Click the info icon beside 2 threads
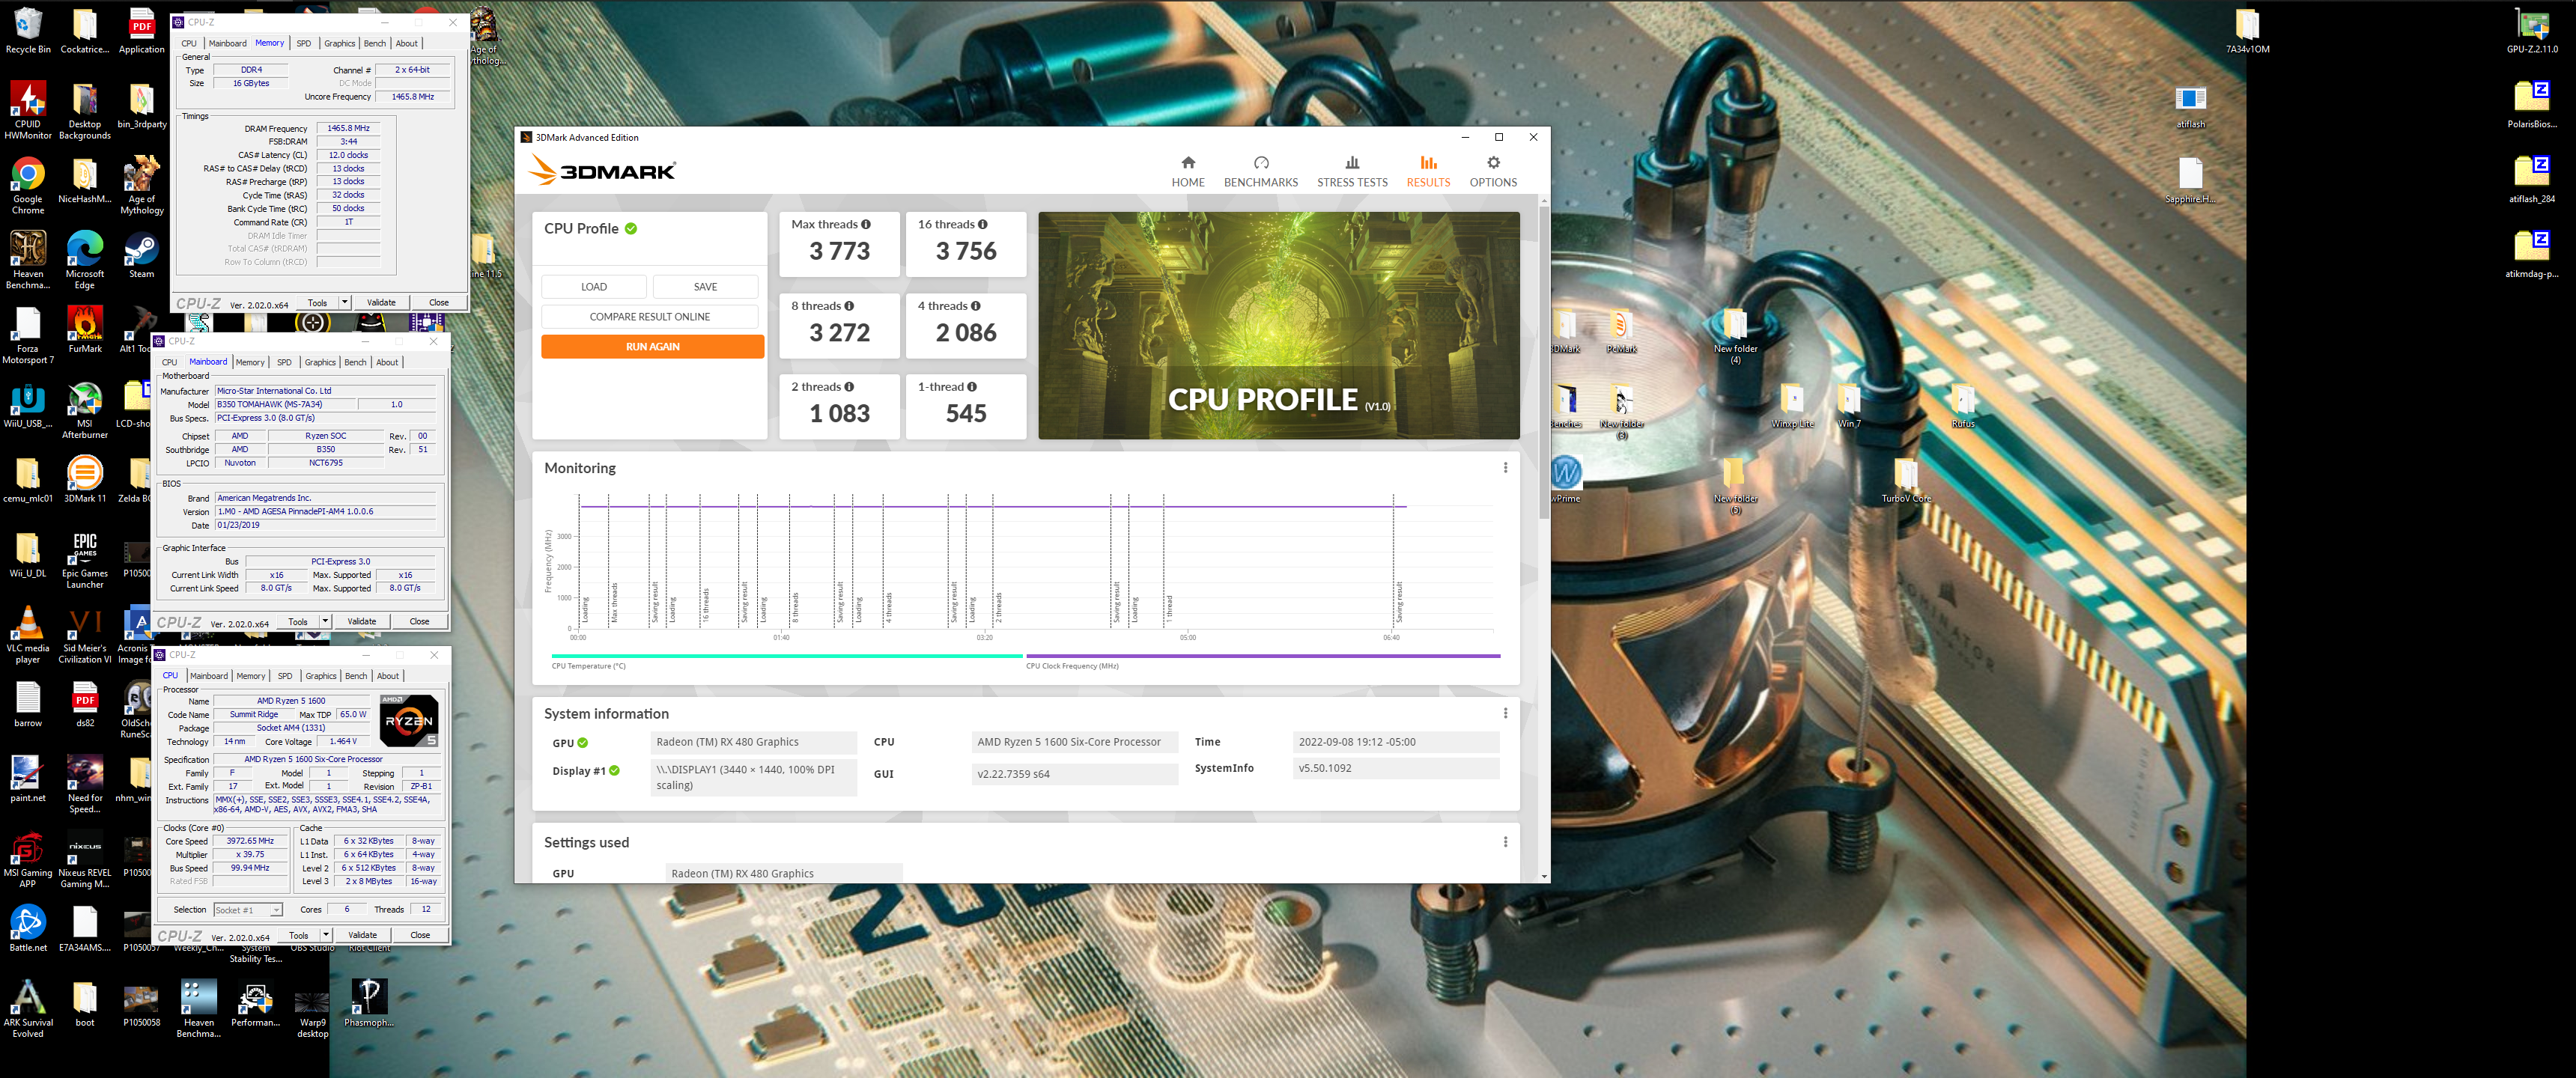This screenshot has width=2576, height=1078. pyautogui.click(x=848, y=387)
